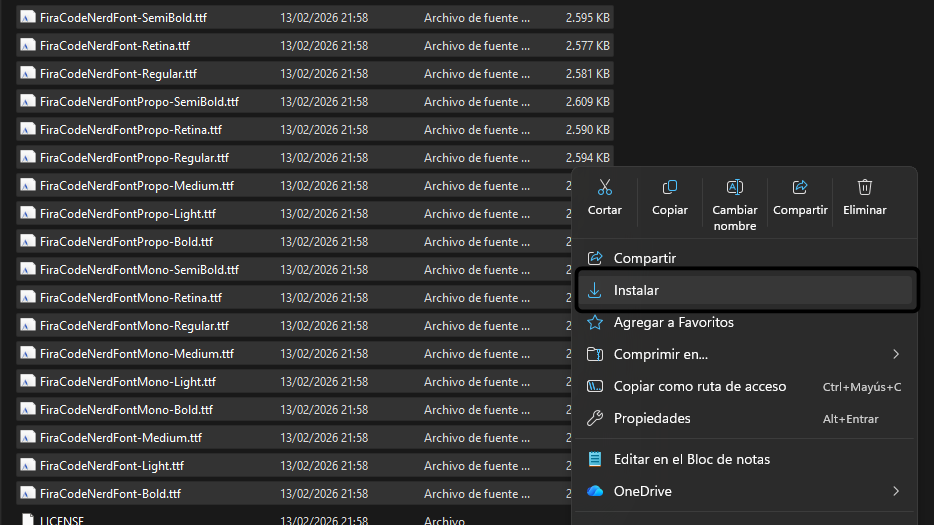The height and width of the screenshot is (525, 934).
Task: Click the Compartir icon in top row
Action: click(800, 187)
